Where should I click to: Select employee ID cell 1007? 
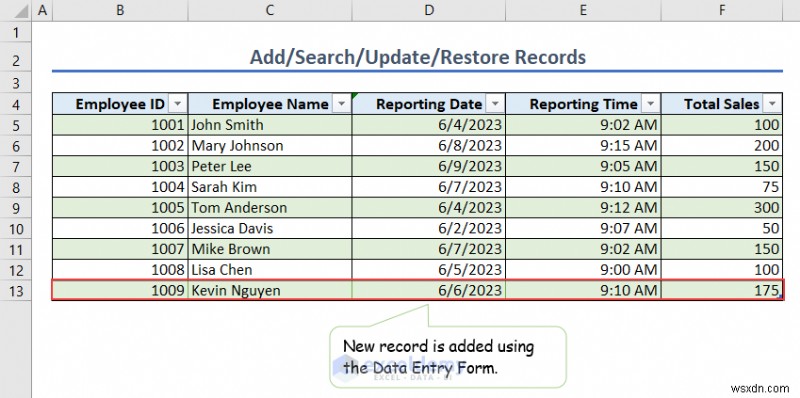[120, 249]
